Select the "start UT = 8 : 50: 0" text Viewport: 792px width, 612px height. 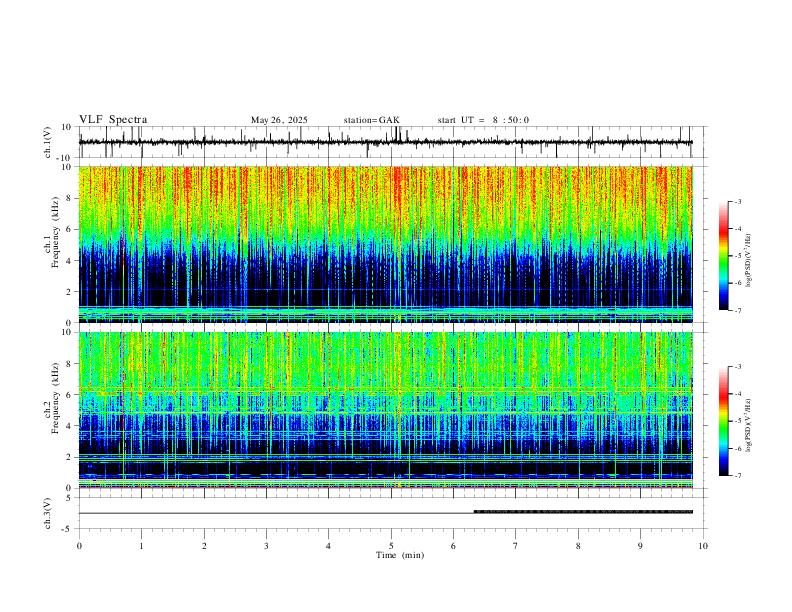coord(483,120)
